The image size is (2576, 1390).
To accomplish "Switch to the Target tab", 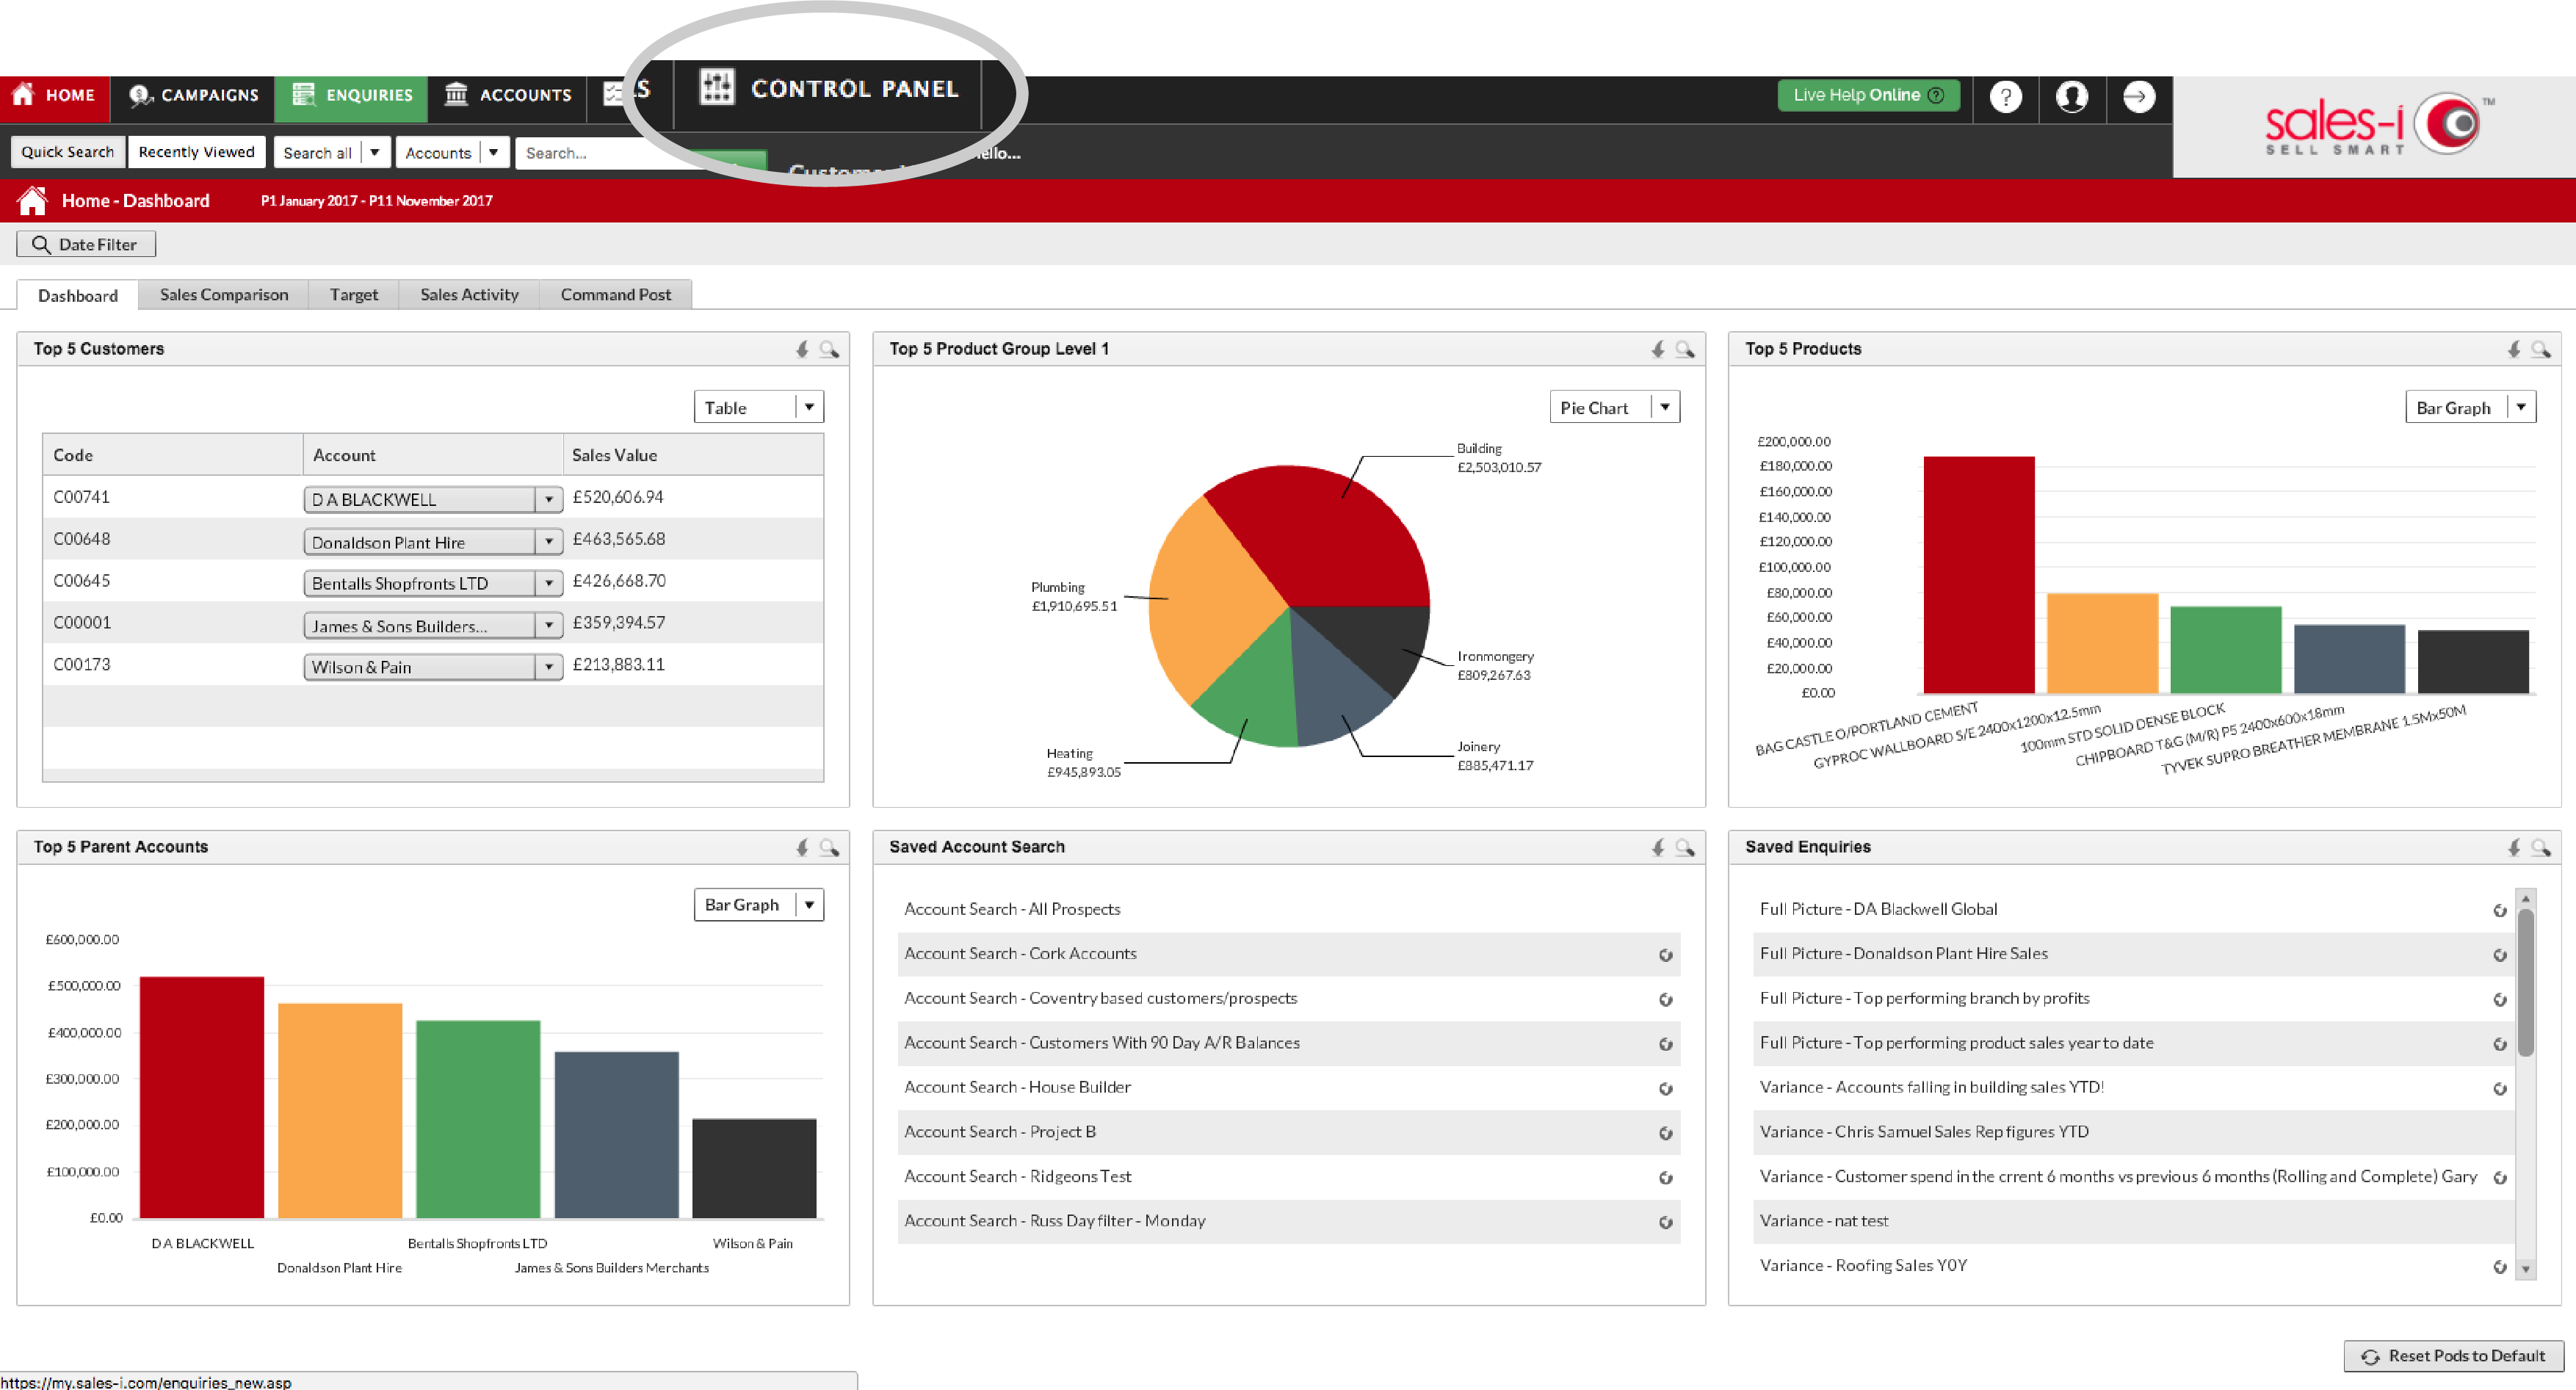I will pyautogui.click(x=354, y=294).
